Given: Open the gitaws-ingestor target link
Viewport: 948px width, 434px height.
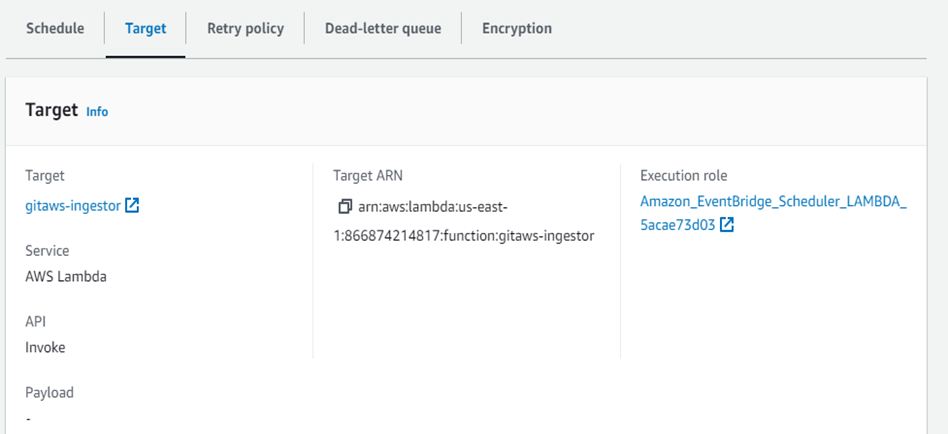Looking at the screenshot, I should point(73,206).
